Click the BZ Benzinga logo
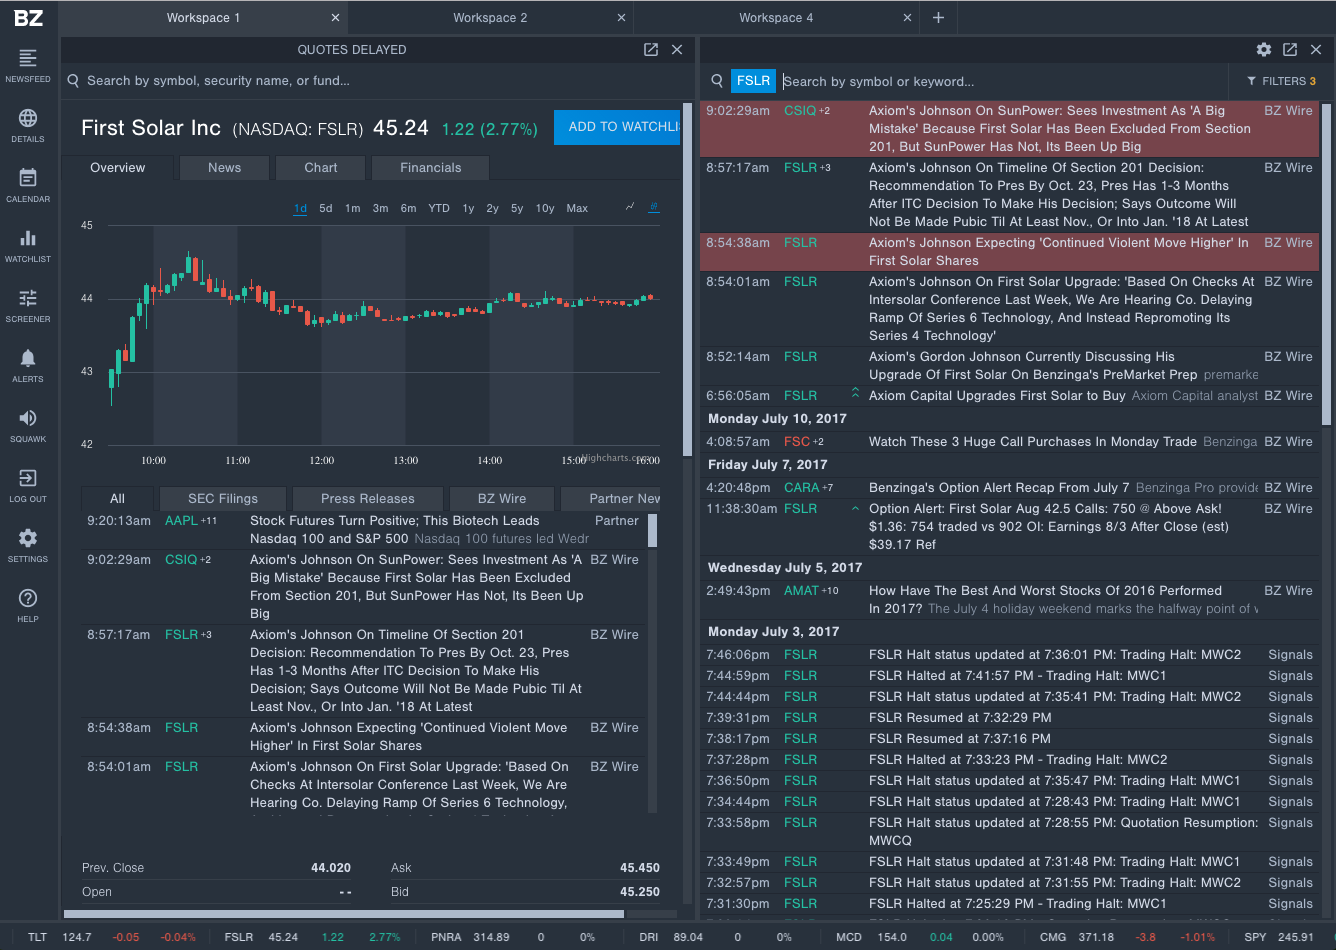The image size is (1336, 950). point(28,17)
